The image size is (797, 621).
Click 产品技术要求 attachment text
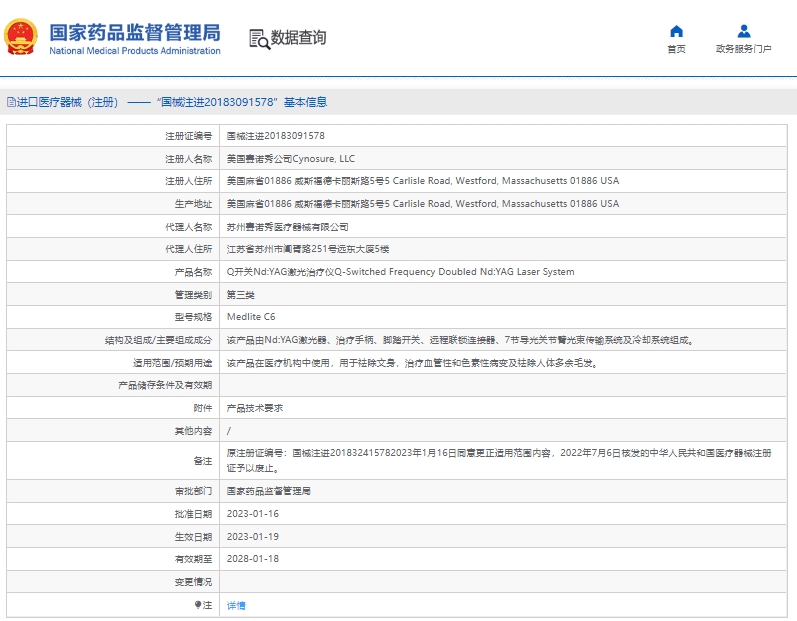tap(255, 408)
